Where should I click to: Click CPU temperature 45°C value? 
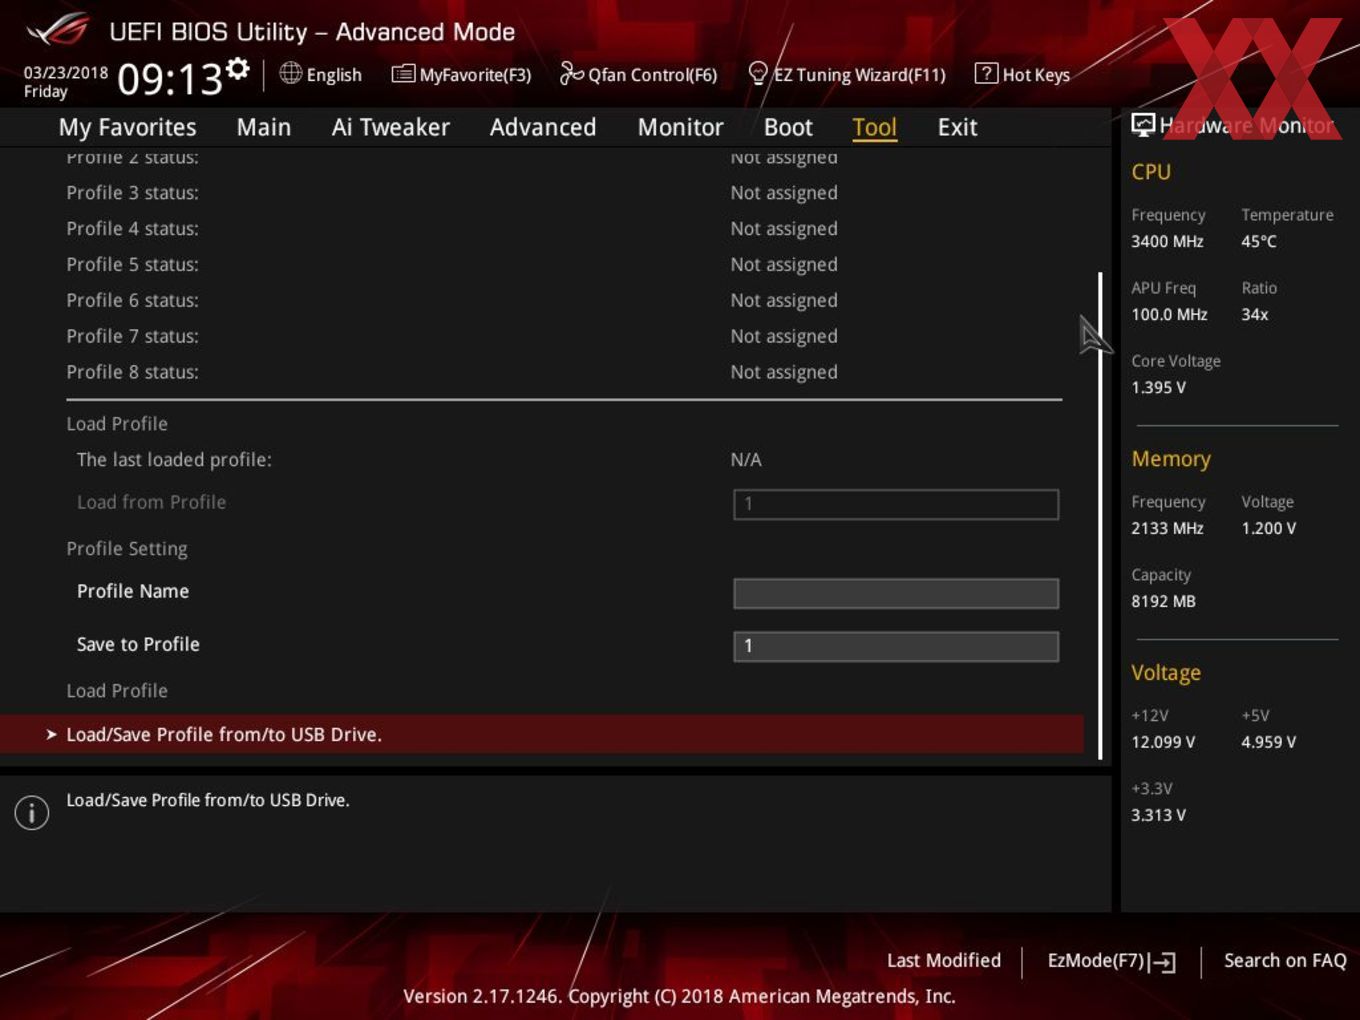pyautogui.click(x=1259, y=241)
